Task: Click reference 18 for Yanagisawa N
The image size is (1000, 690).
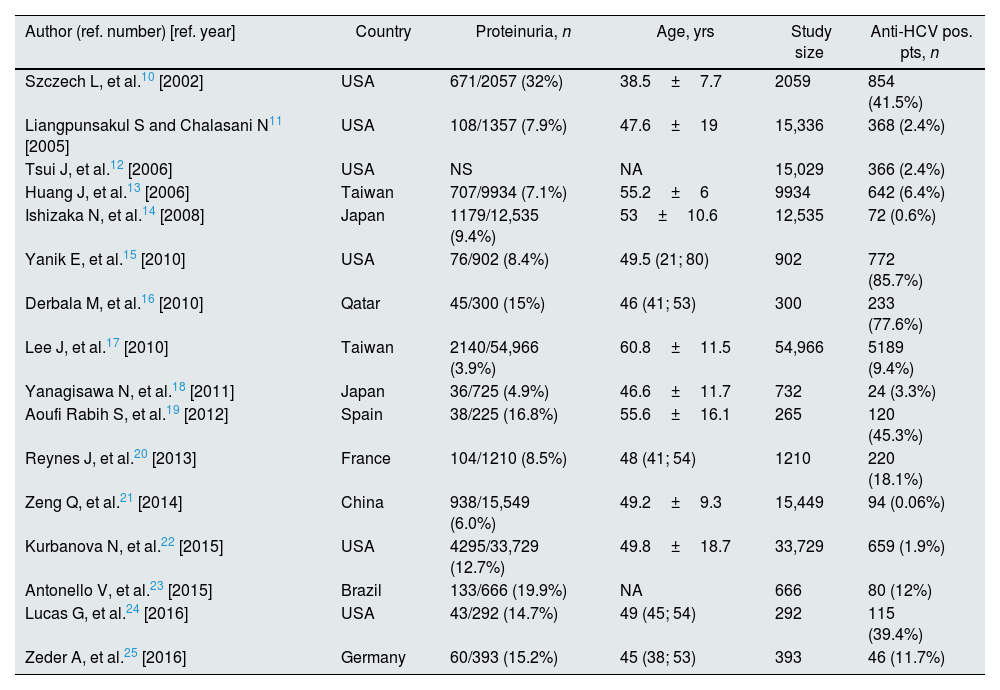Action: point(179,387)
